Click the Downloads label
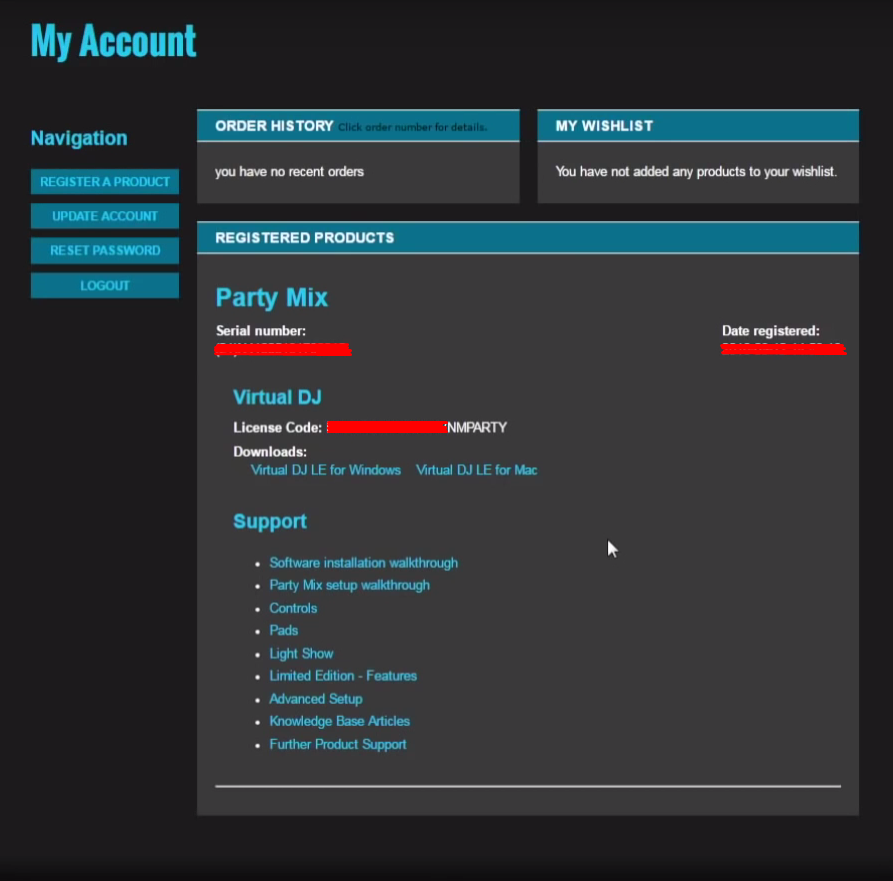Screen dimensions: 893x881 270,452
